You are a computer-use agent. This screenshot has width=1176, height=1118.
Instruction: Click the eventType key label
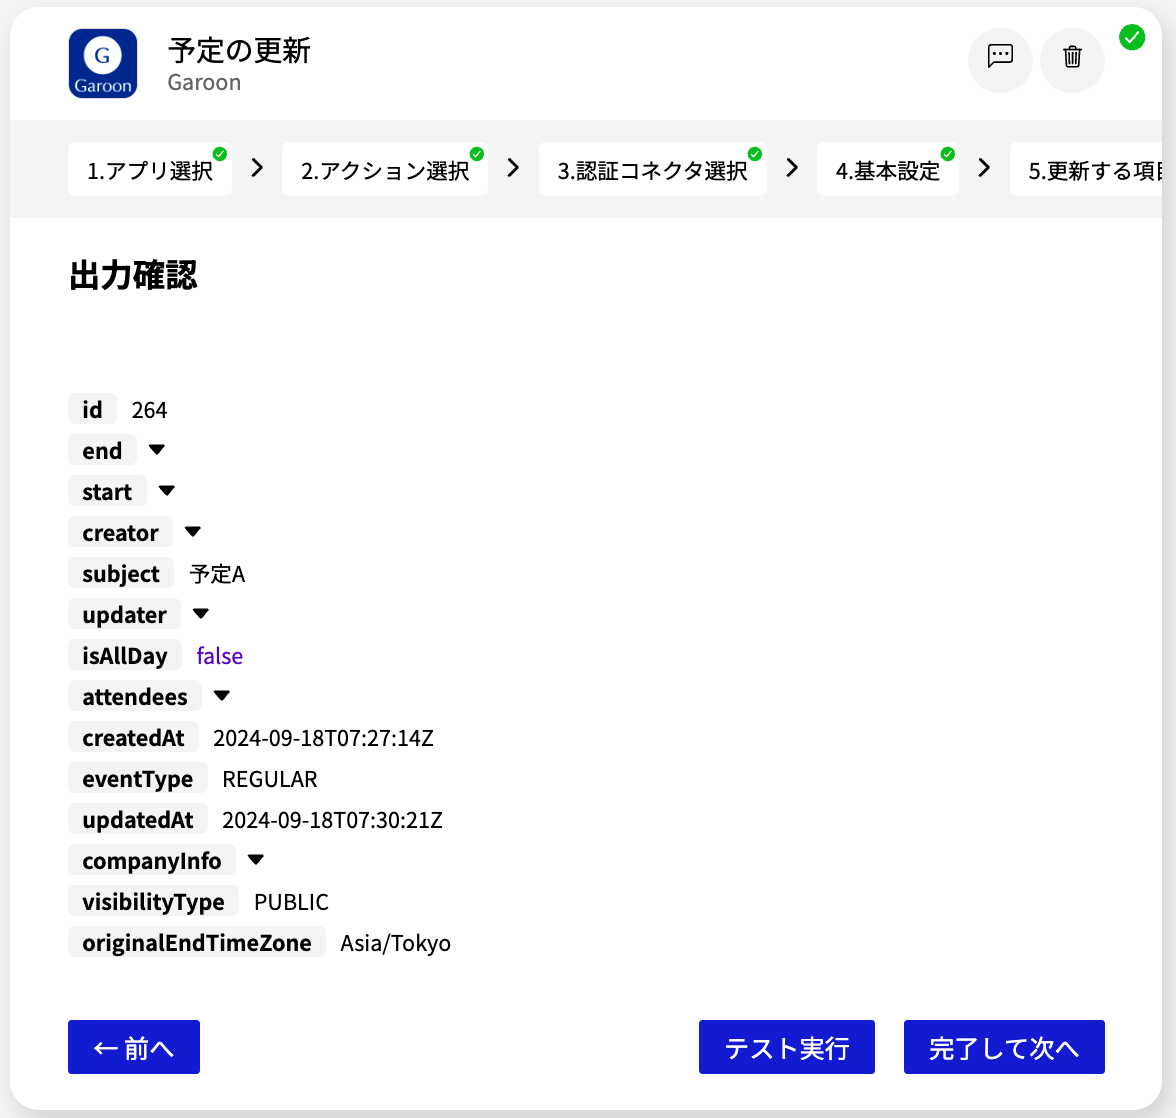138,778
